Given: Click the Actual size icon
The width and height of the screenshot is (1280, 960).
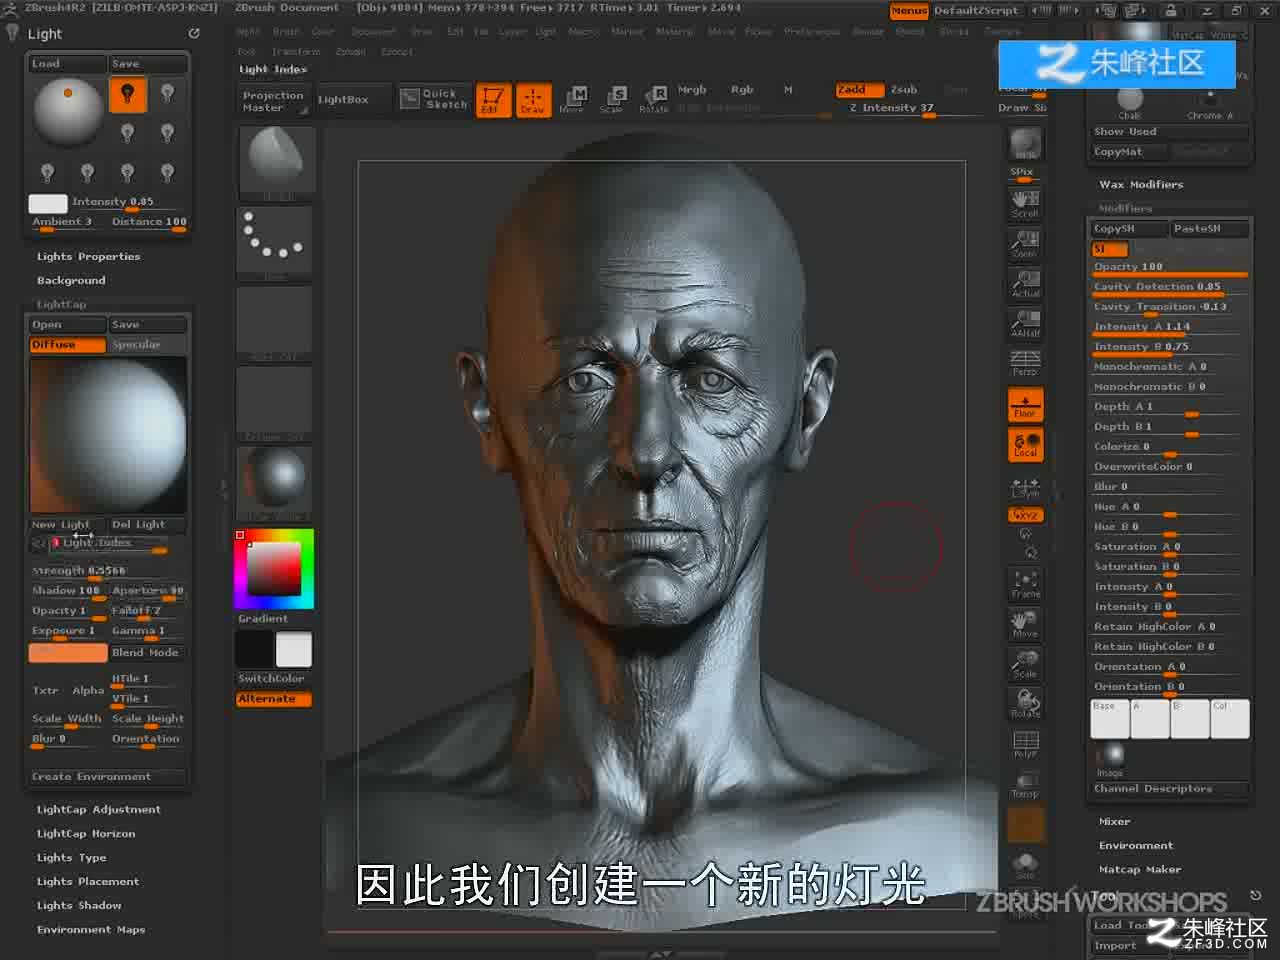Looking at the screenshot, I should pos(1025,283).
